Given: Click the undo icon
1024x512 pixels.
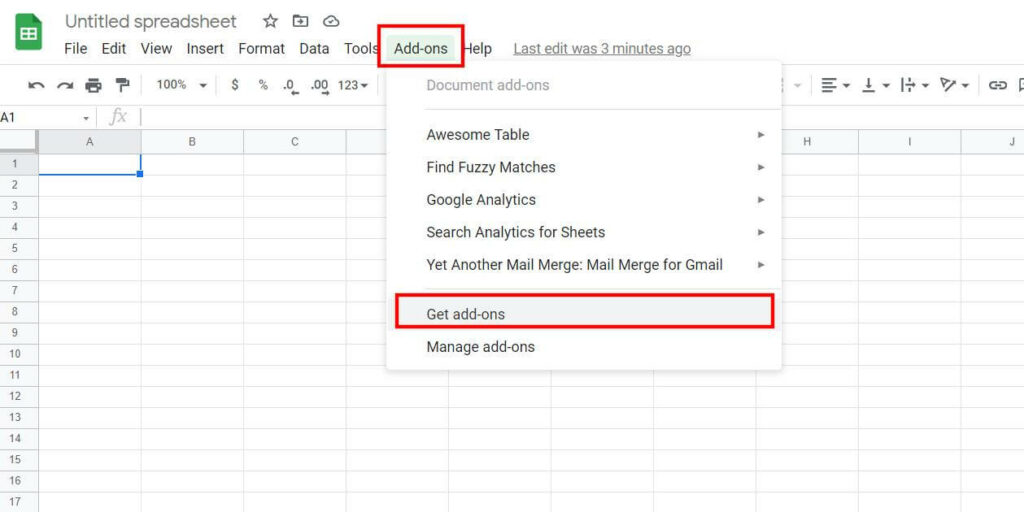Looking at the screenshot, I should tap(37, 85).
